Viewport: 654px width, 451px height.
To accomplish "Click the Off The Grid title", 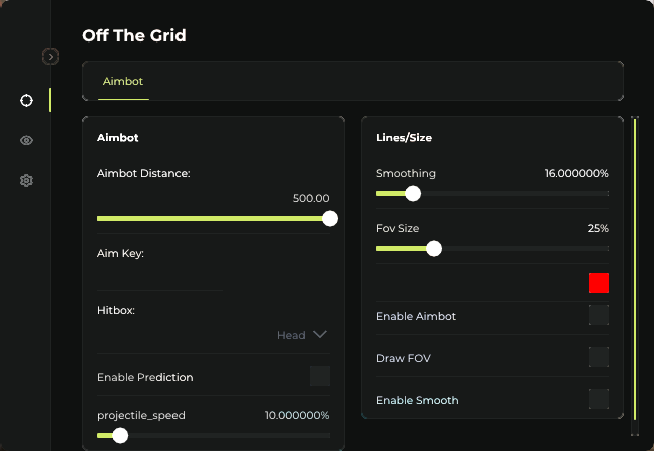I will [x=134, y=36].
